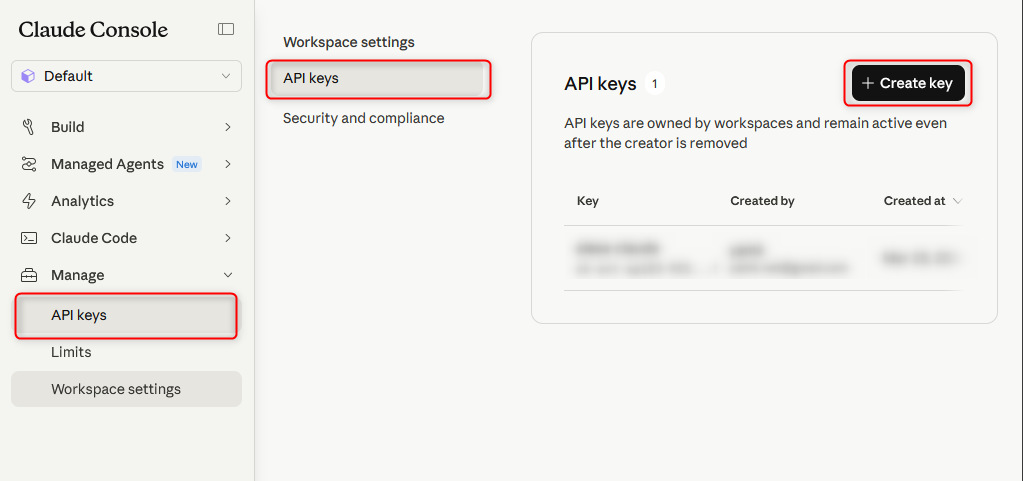This screenshot has width=1023, height=481.
Task: Click the Manage briefcase icon
Action: pos(29,275)
